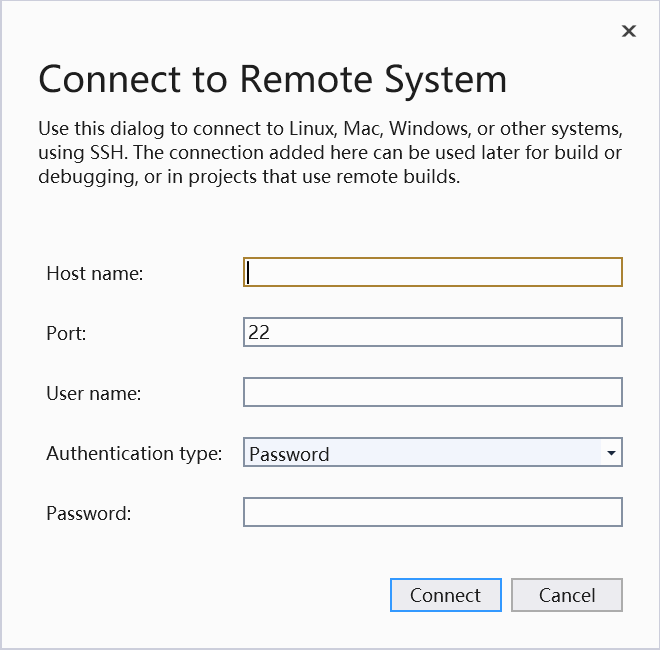Click the 'User name:' label

tap(93, 393)
